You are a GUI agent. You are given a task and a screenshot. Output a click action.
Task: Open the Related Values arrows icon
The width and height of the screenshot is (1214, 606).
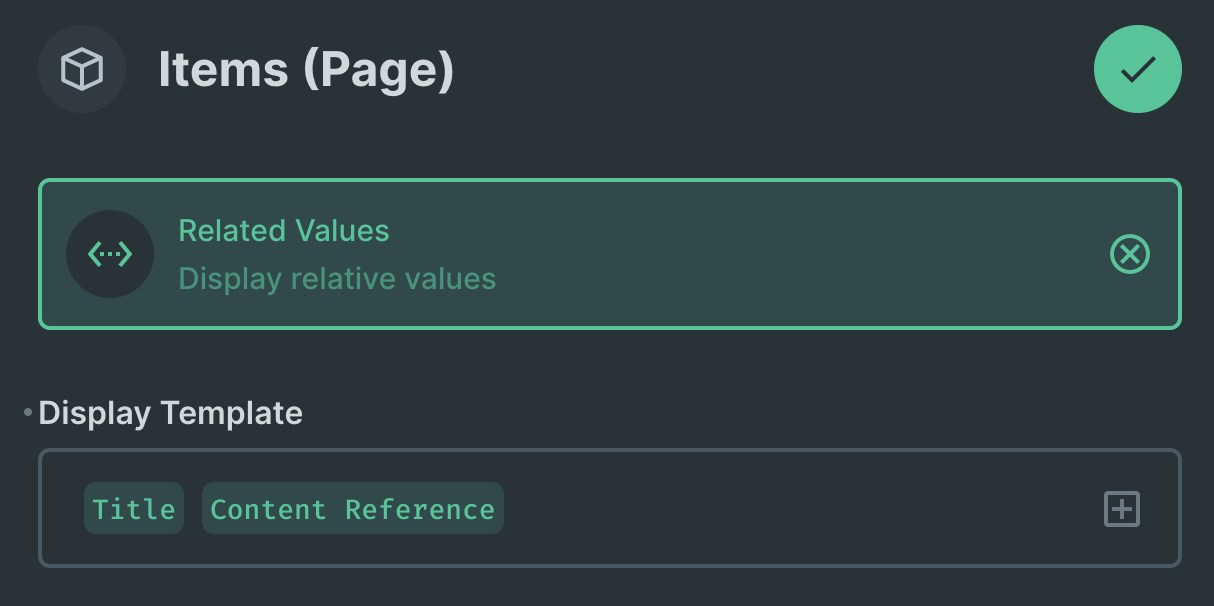click(x=110, y=254)
